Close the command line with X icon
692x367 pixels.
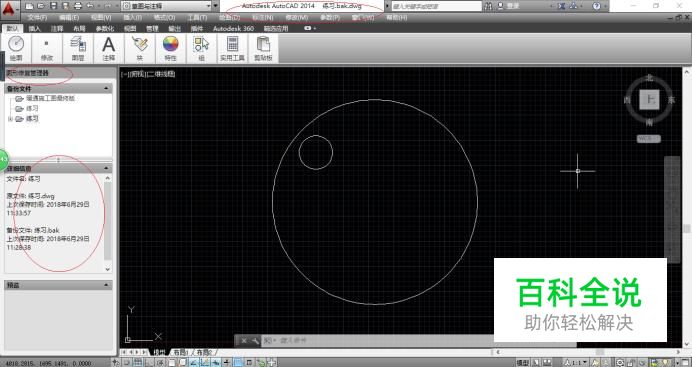244,341
